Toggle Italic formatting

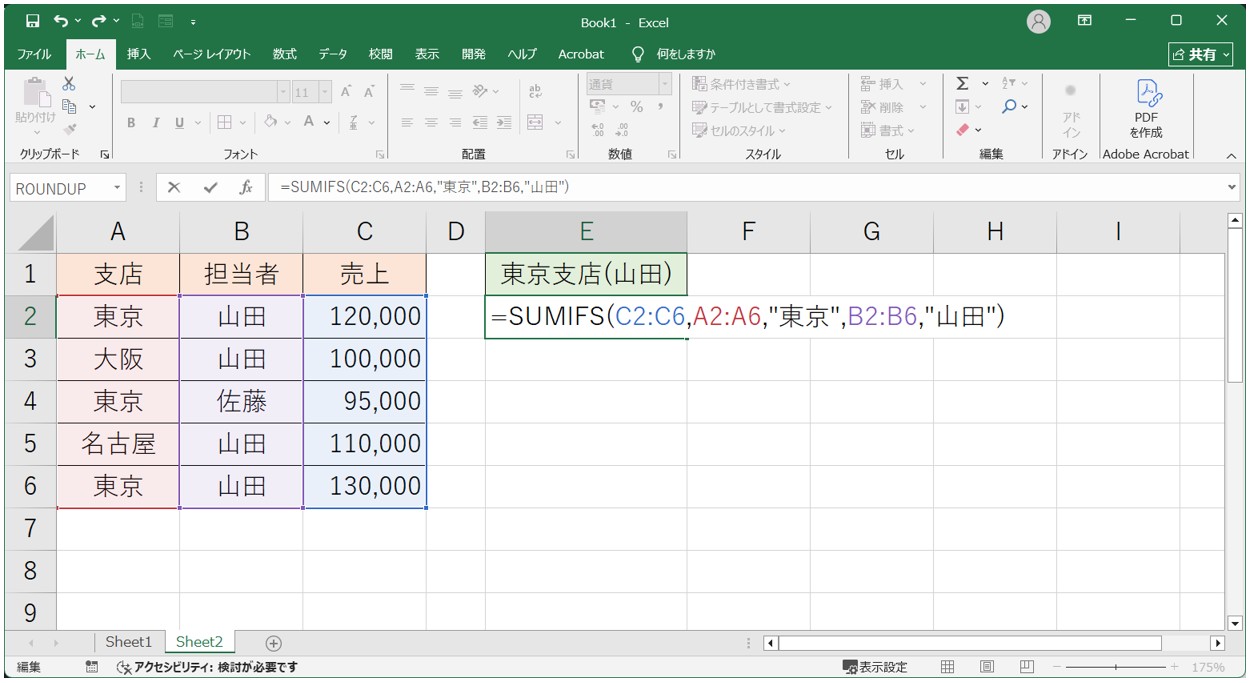(x=156, y=122)
